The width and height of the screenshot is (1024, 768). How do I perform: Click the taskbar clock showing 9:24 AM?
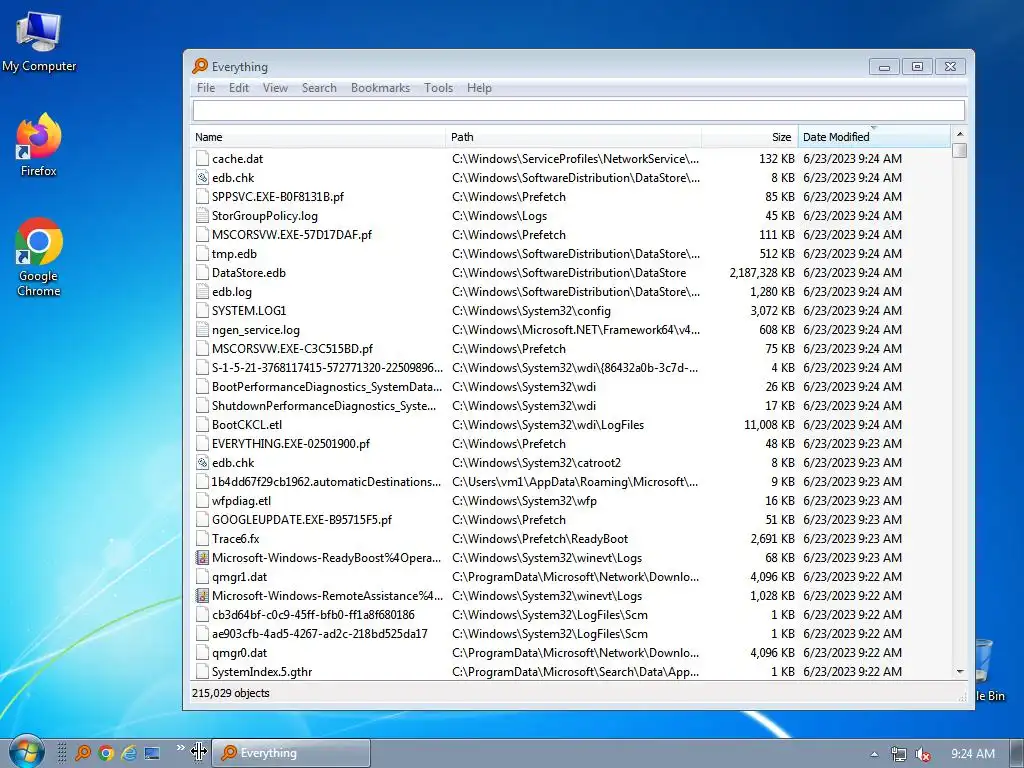tap(972, 754)
